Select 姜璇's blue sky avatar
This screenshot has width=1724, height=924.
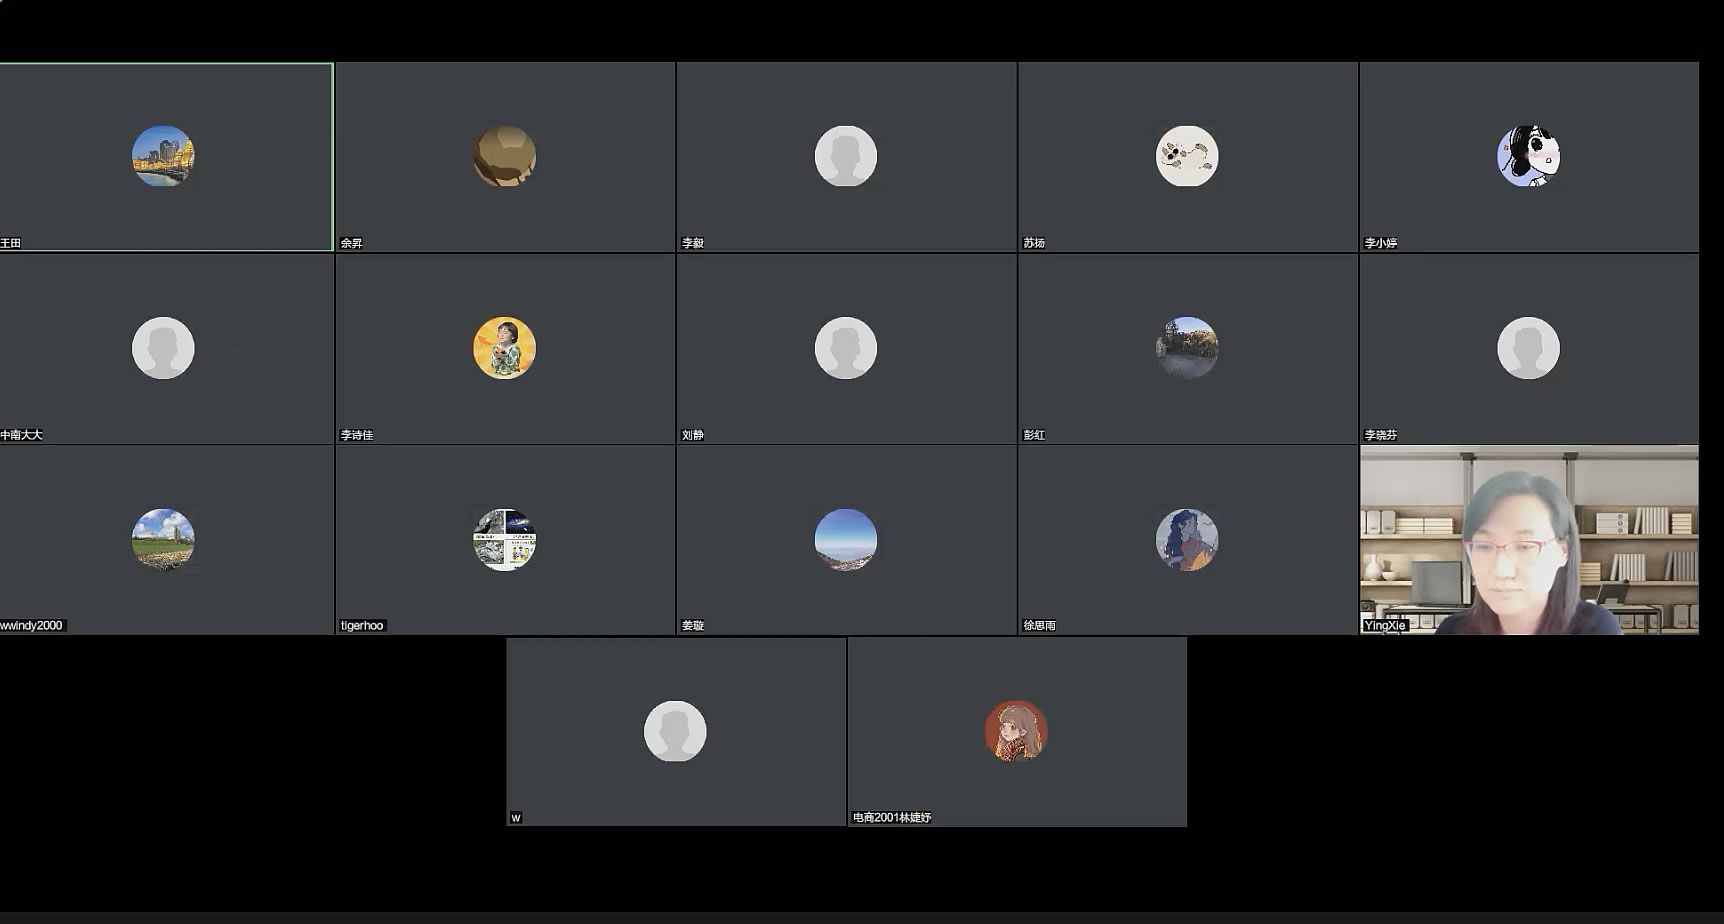click(x=846, y=540)
